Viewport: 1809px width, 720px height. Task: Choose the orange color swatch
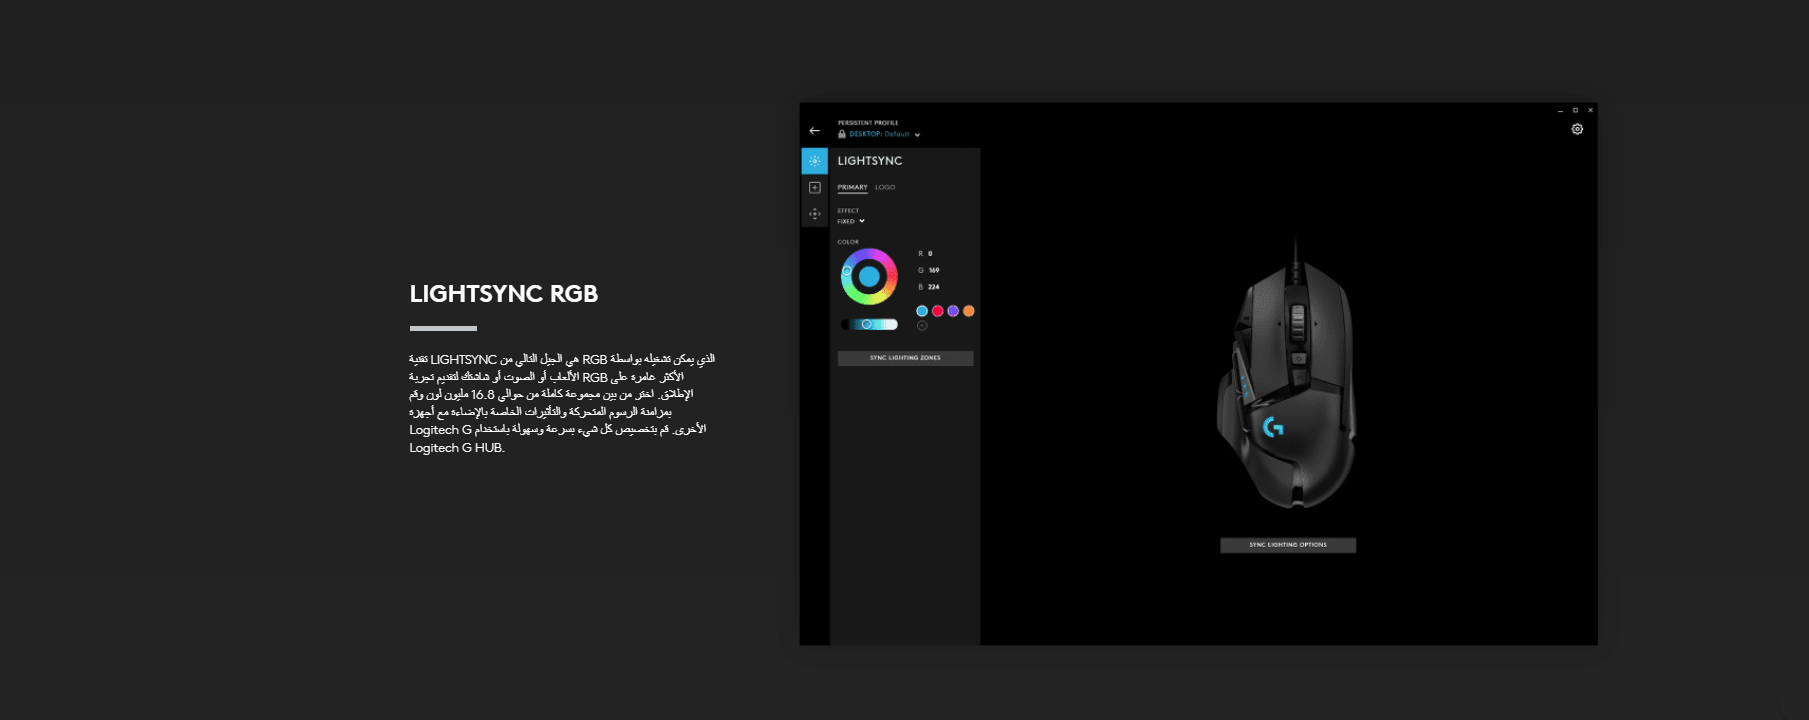[968, 311]
